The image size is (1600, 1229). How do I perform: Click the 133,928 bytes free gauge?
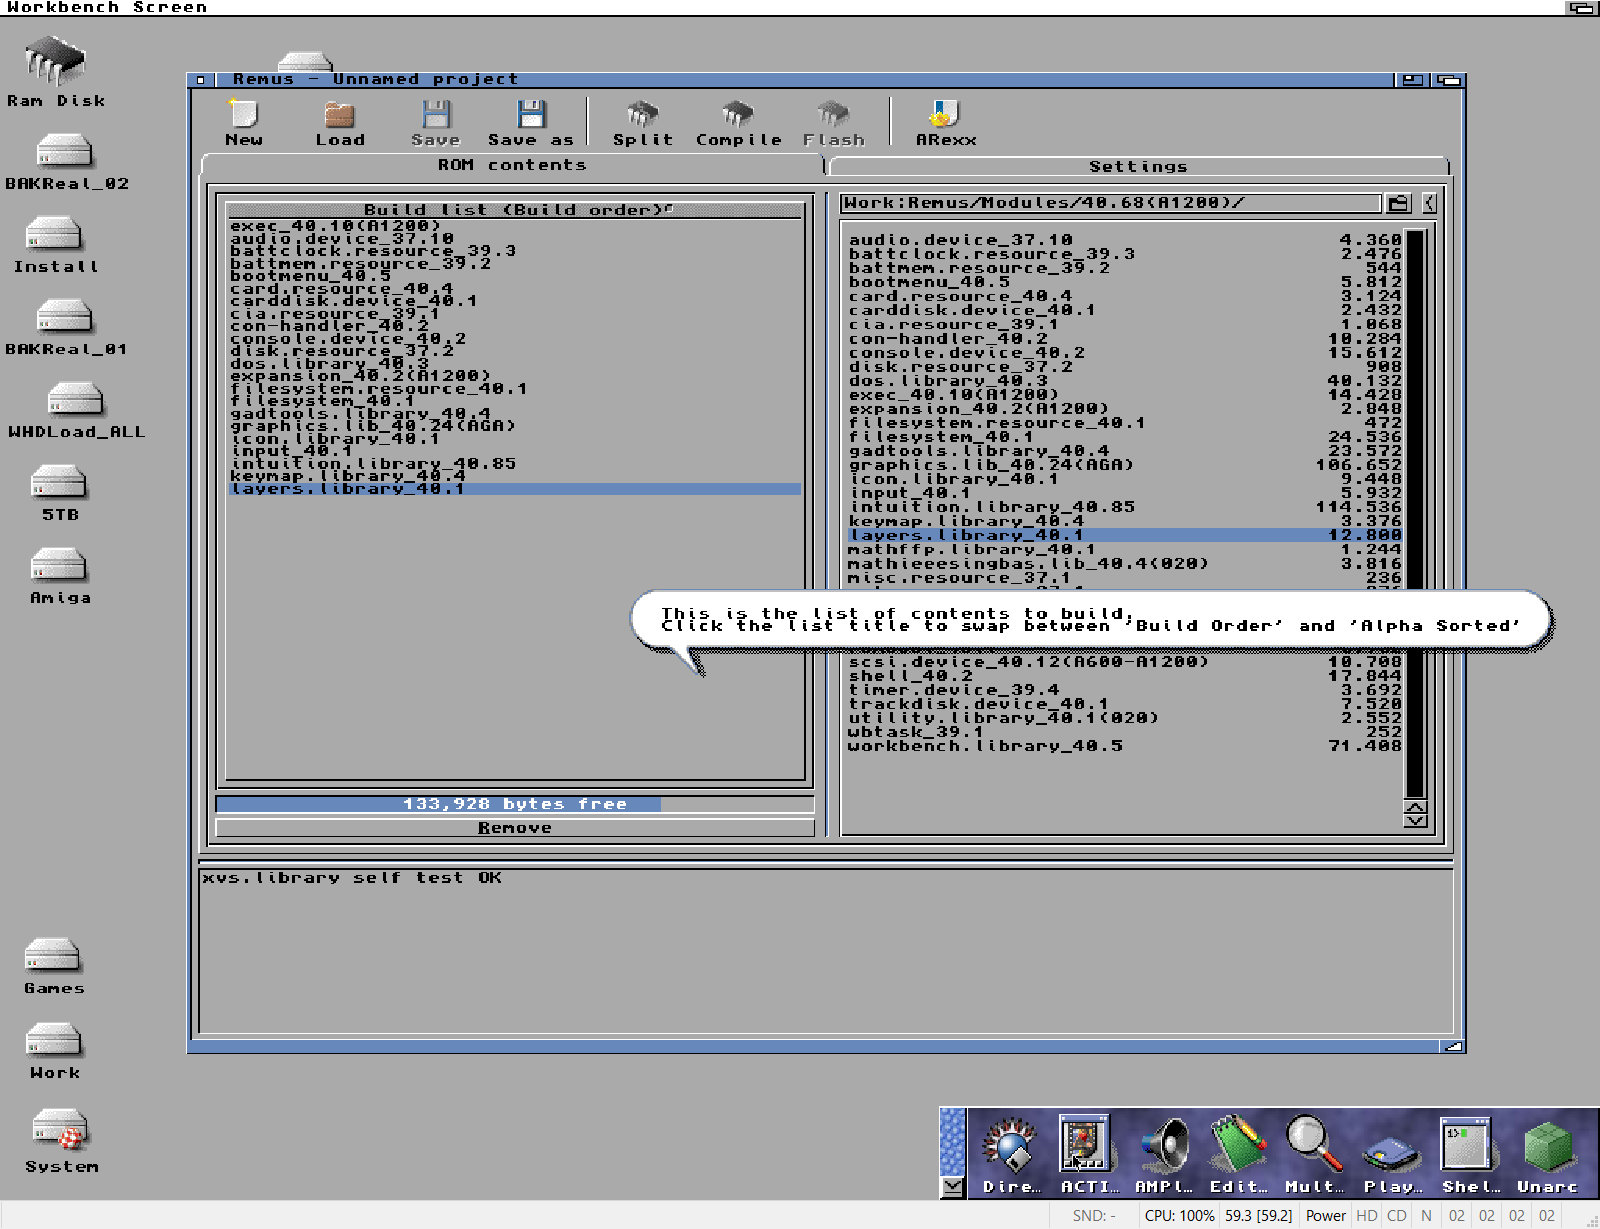(x=515, y=804)
